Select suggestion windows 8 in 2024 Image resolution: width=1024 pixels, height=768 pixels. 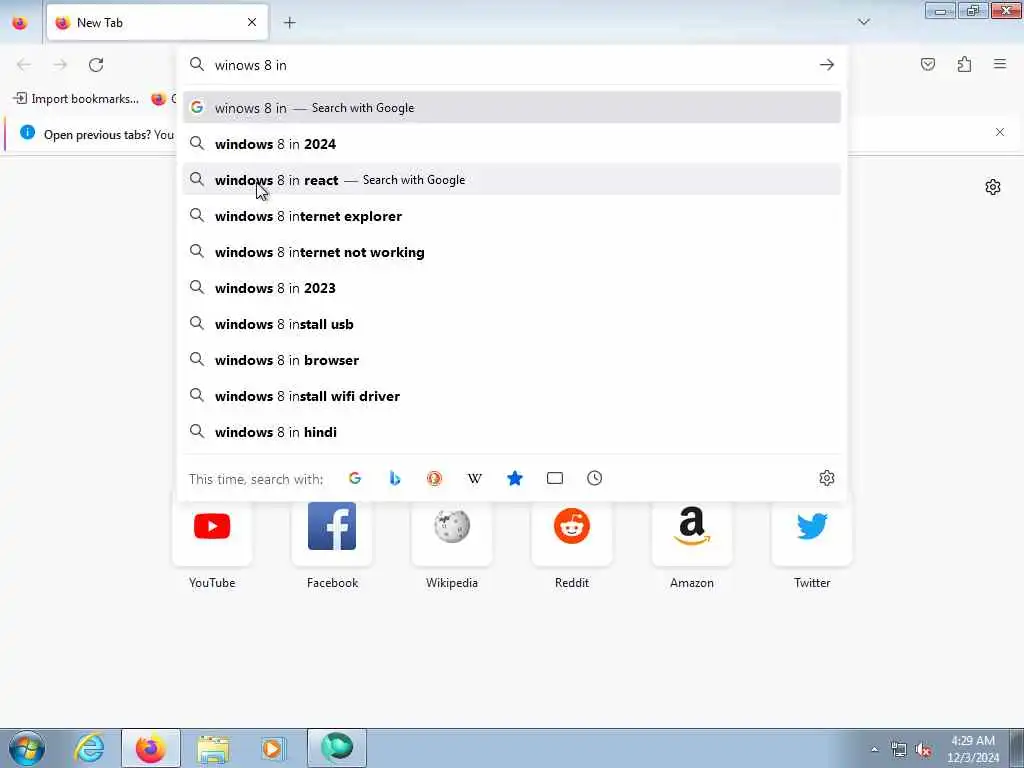click(511, 144)
